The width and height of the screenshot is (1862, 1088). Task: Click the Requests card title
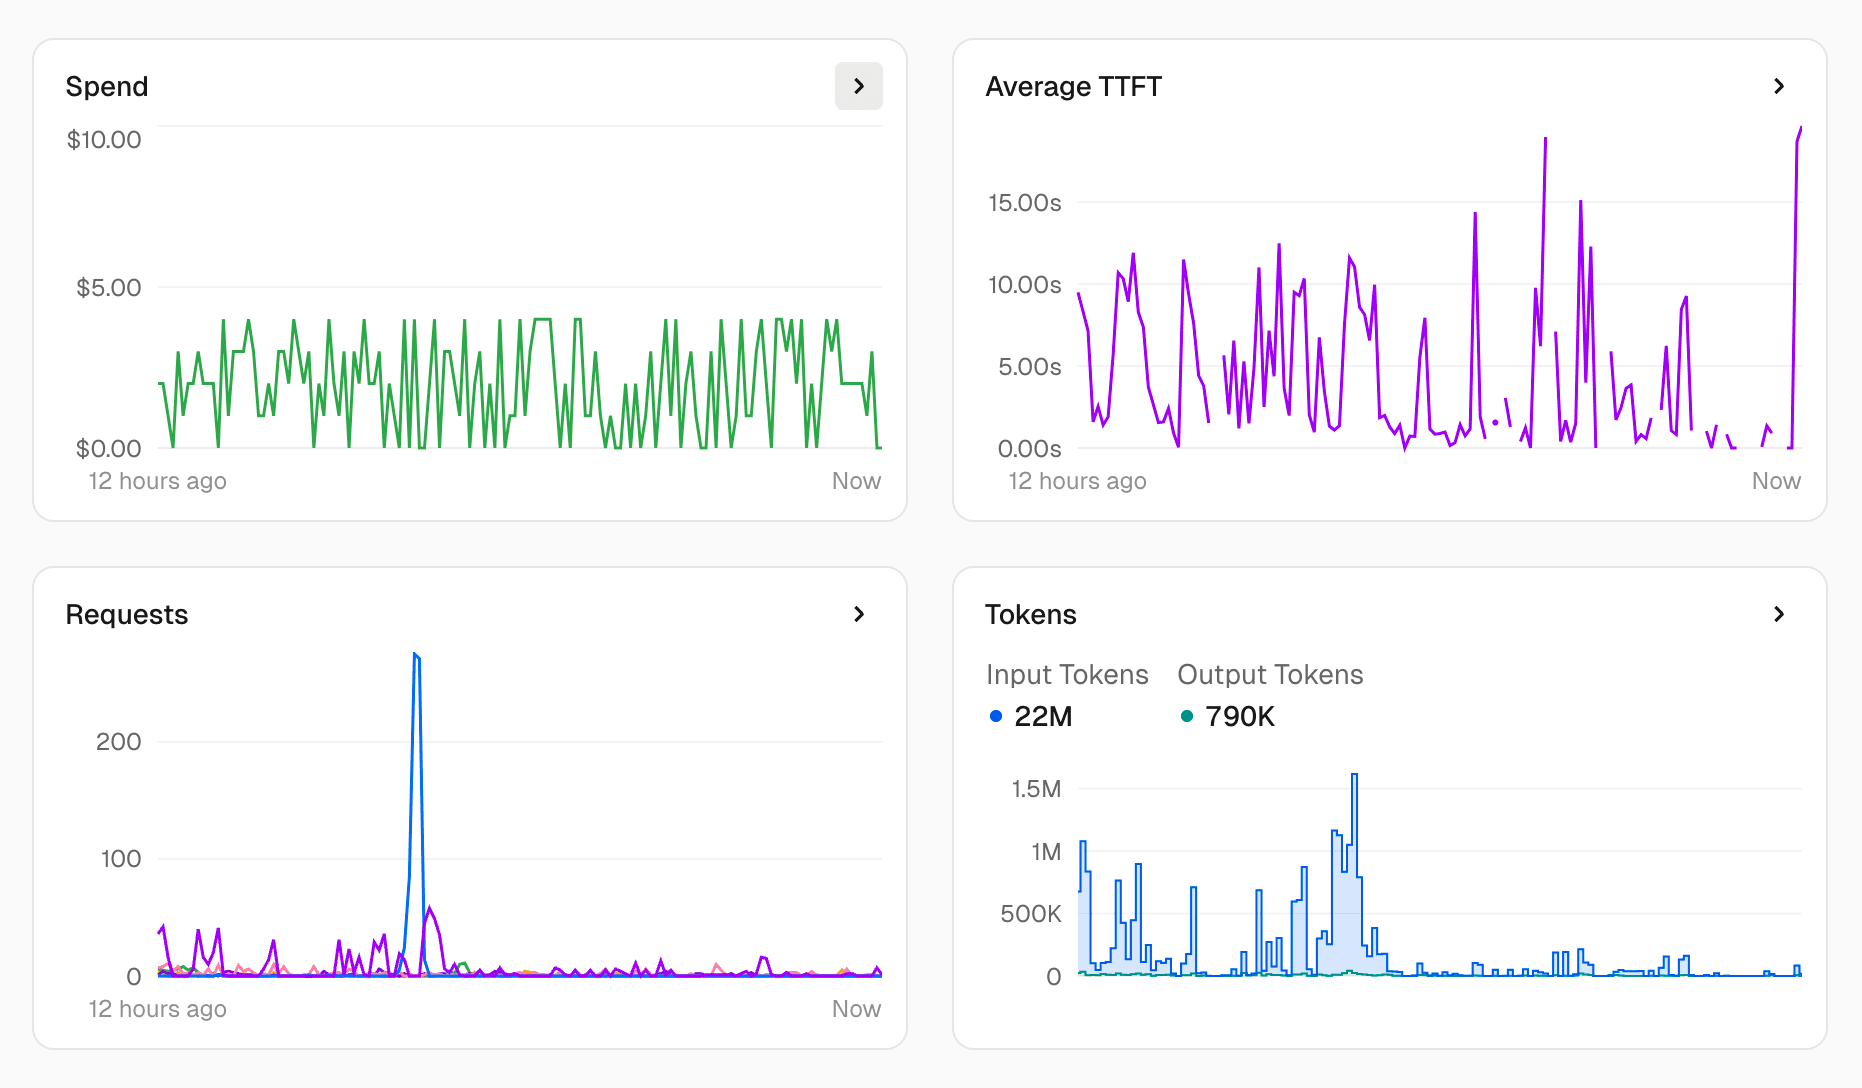127,615
